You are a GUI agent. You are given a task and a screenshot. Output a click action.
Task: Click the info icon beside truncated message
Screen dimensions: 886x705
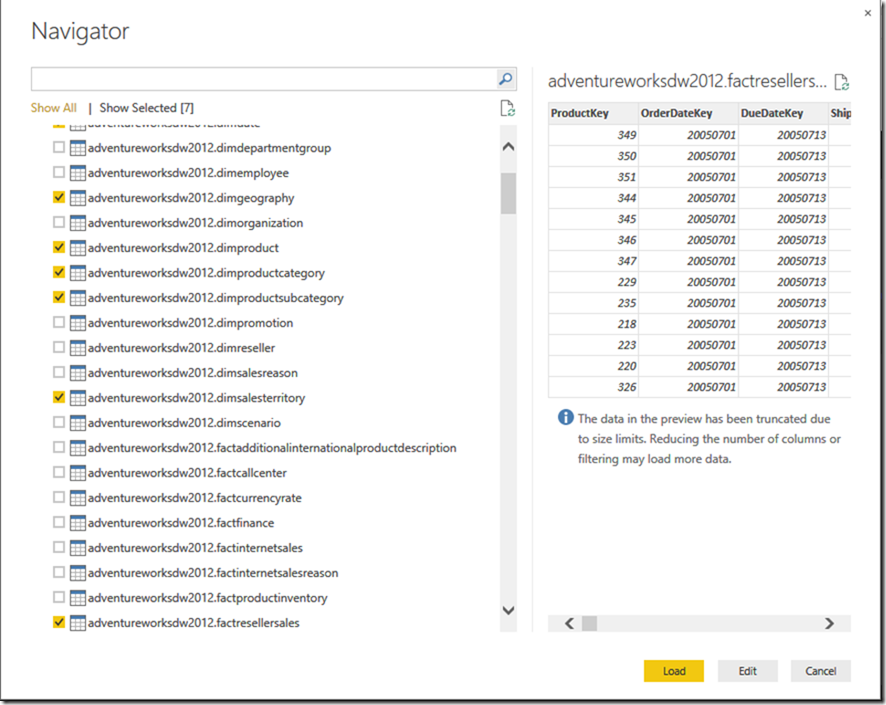pos(566,417)
